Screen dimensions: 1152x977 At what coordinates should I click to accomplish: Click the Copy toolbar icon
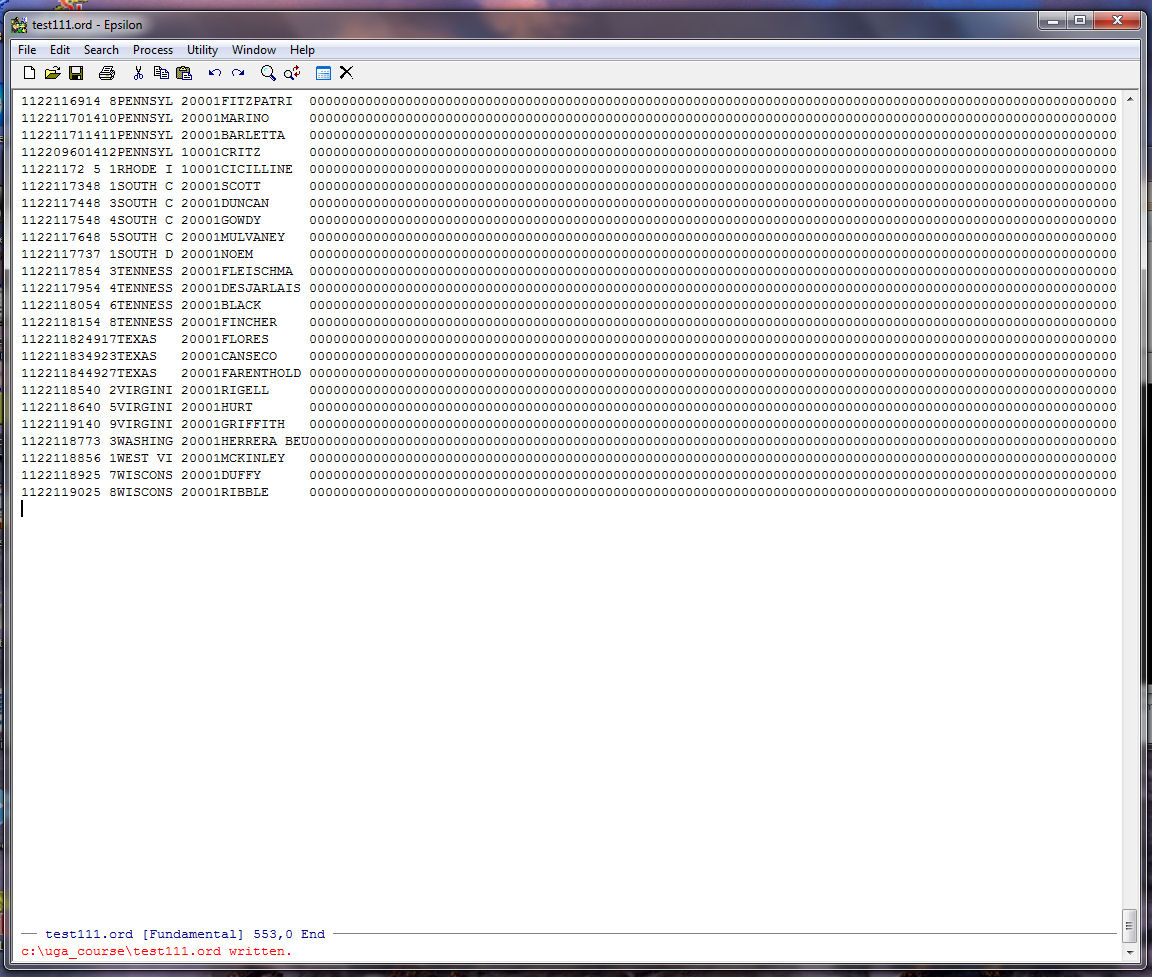(161, 73)
